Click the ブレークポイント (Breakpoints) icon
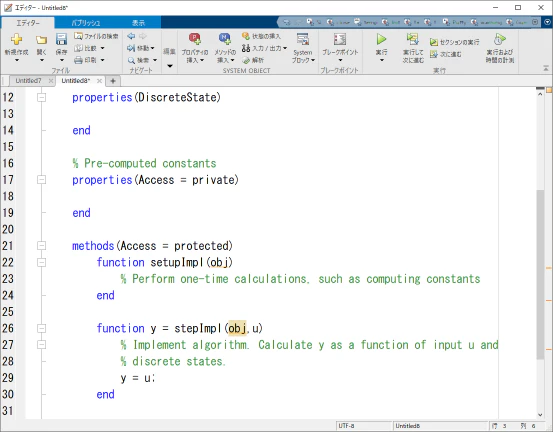 pyautogui.click(x=340, y=39)
